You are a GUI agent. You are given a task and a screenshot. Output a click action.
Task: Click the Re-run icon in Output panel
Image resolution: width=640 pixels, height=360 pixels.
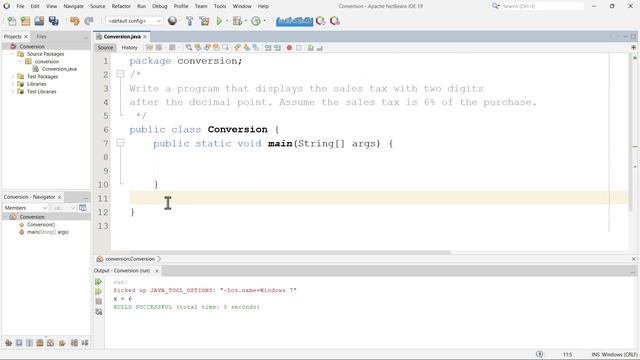(98, 282)
